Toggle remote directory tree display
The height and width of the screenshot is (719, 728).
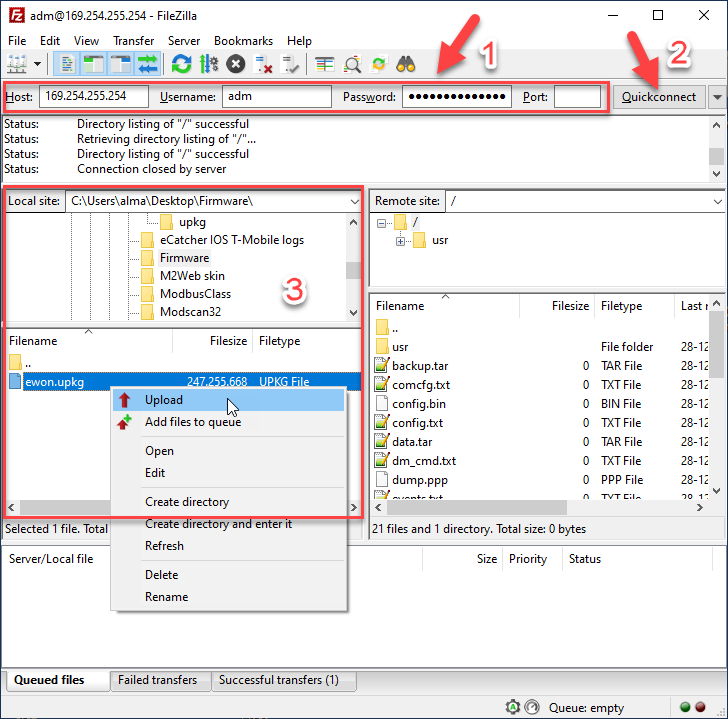pos(121,64)
